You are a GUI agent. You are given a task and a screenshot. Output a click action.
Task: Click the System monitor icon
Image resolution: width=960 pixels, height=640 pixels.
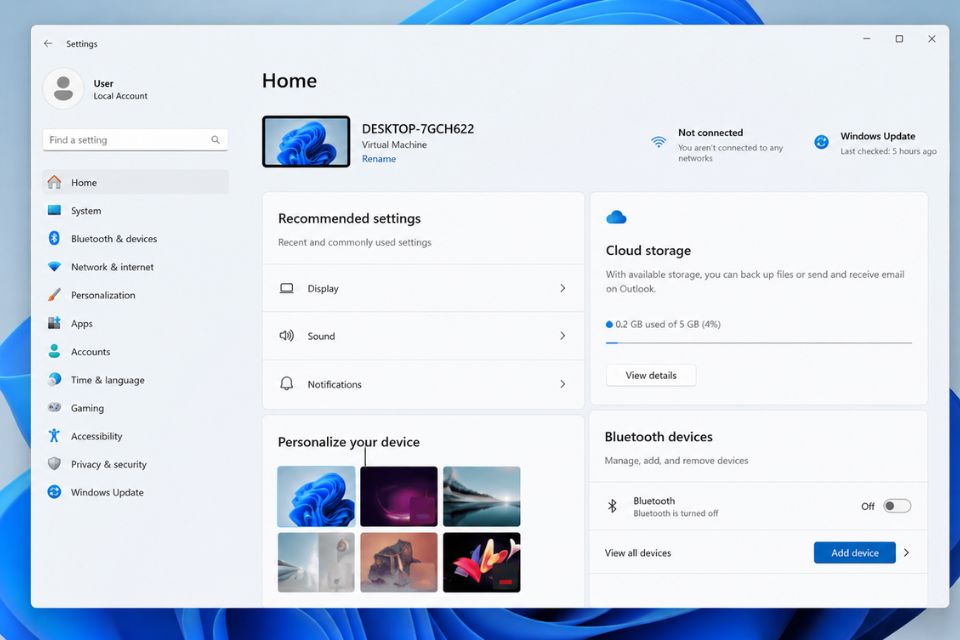tap(54, 210)
